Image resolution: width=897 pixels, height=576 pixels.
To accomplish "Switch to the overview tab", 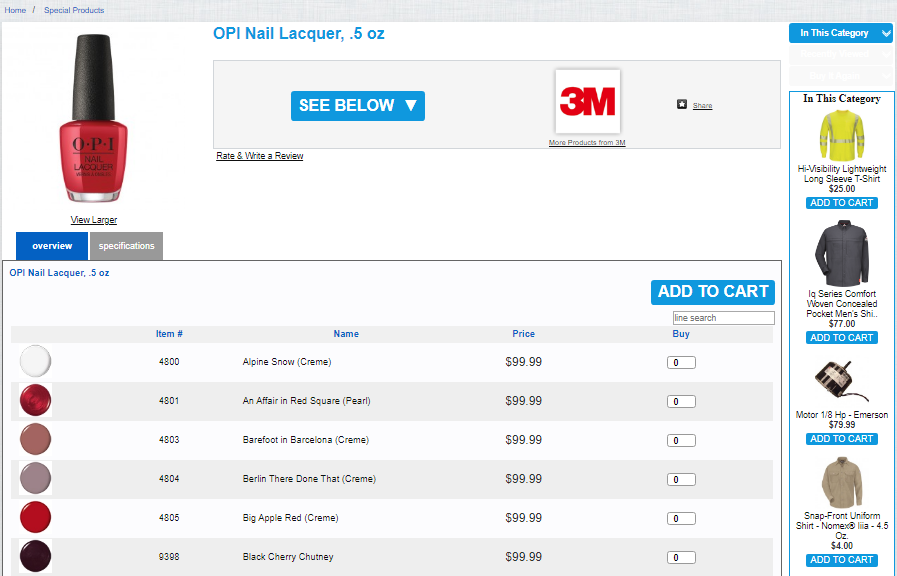I will click(x=52, y=246).
